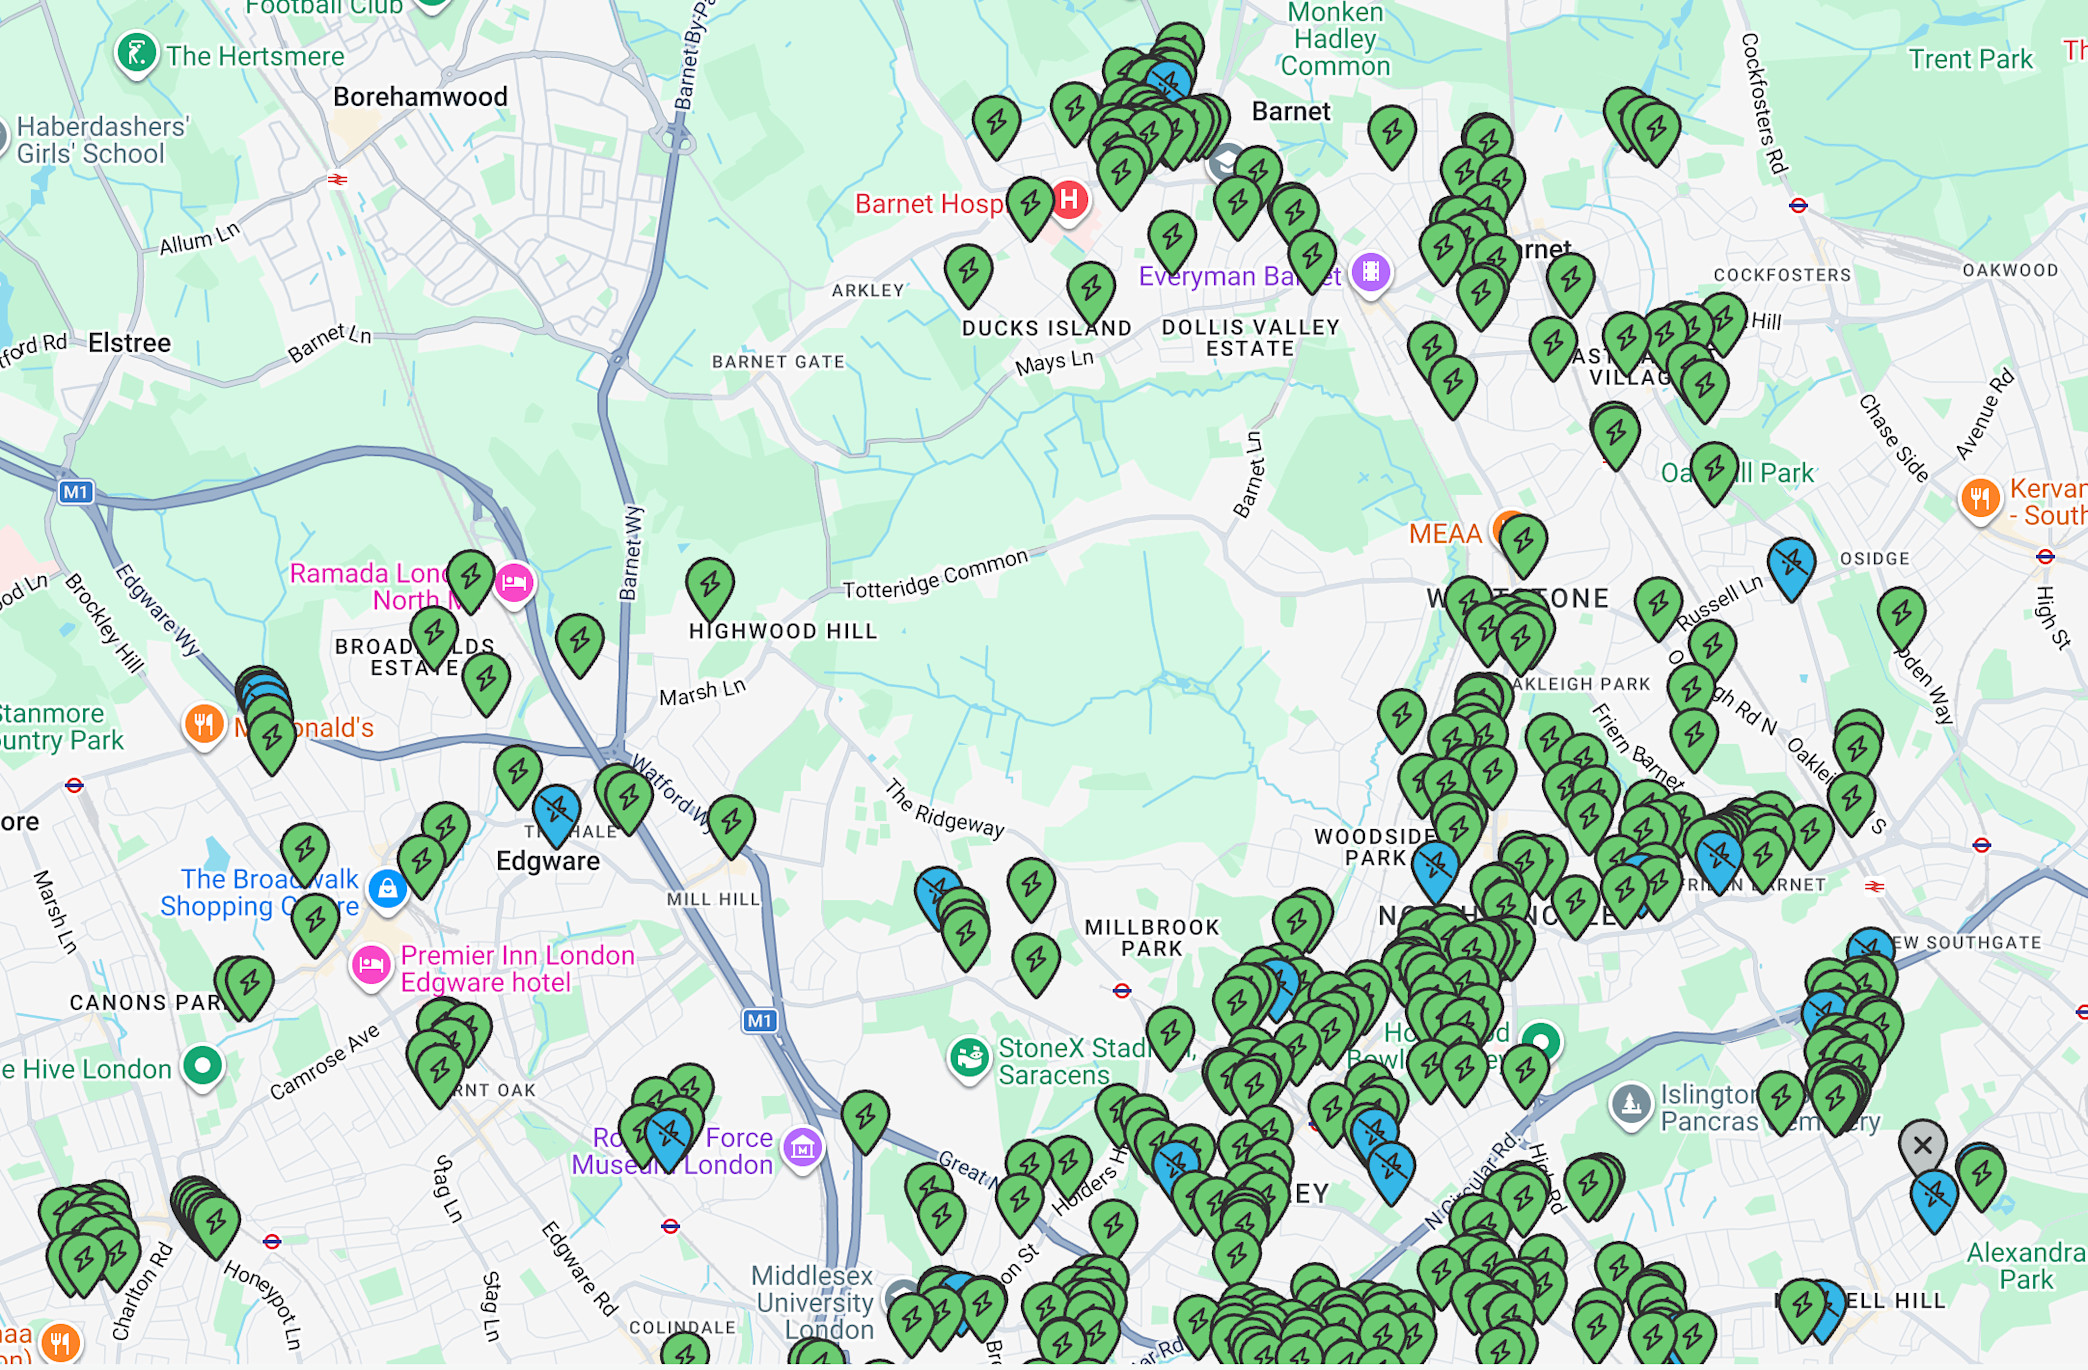Click the Kervan orange restaurant icon
Screen dimensions: 2088x1370
point(1979,497)
